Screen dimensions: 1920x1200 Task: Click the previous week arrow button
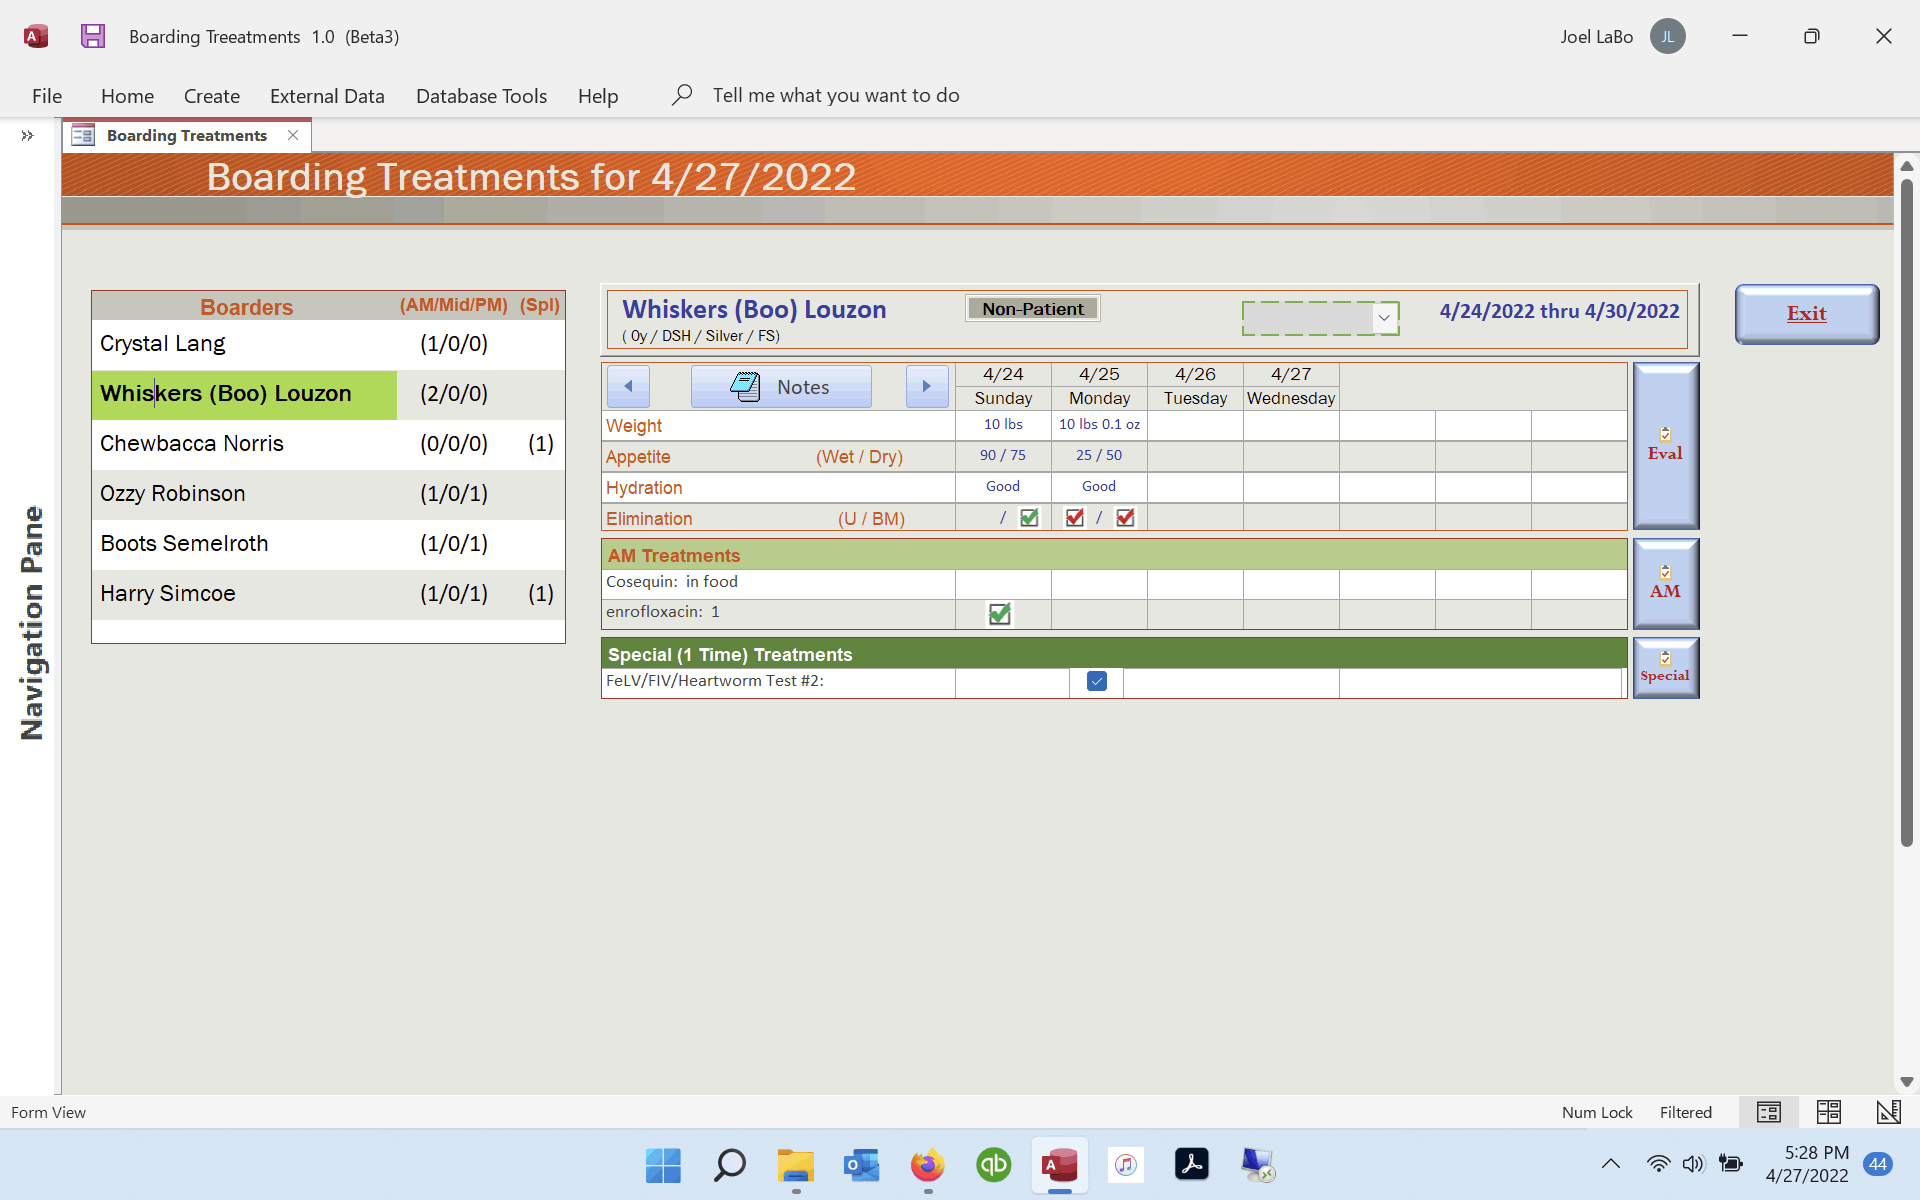pyautogui.click(x=628, y=387)
